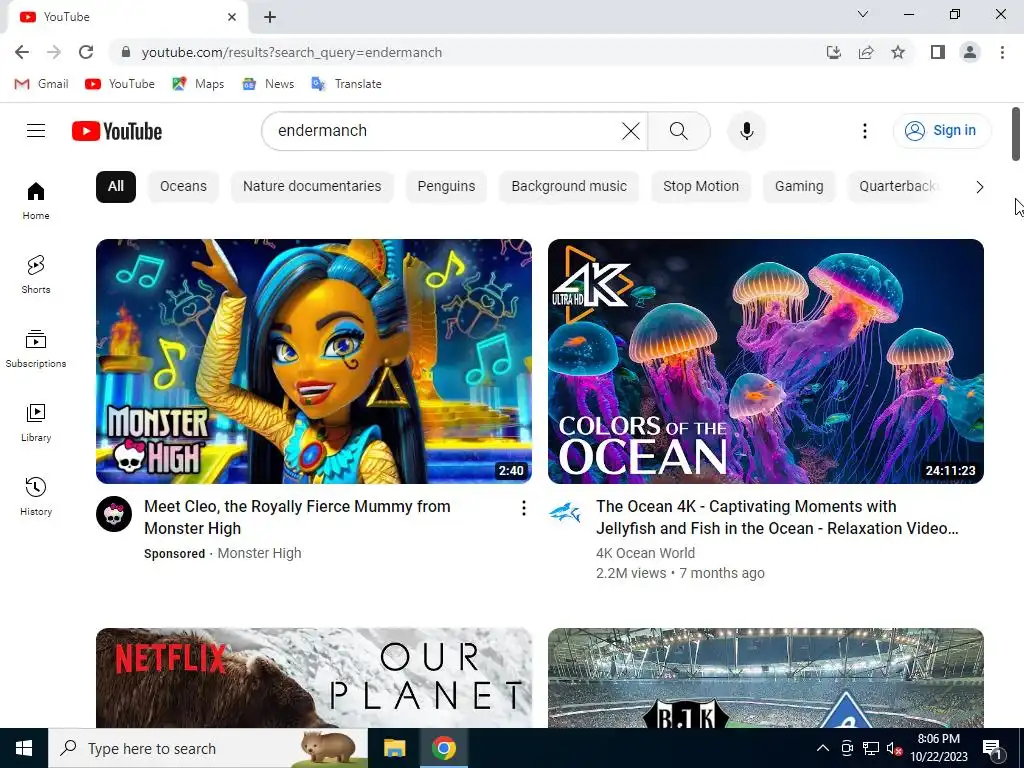Go forward in browser history
Screen dimensions: 1024x768
pyautogui.click(x=54, y=52)
